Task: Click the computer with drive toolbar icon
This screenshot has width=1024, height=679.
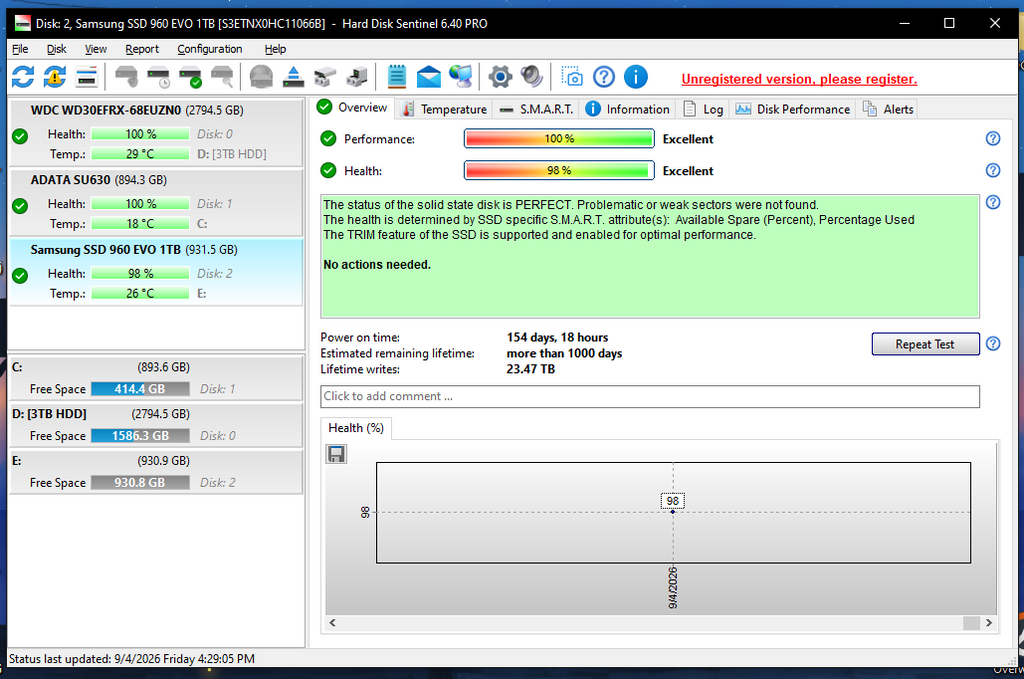Action: point(357,77)
